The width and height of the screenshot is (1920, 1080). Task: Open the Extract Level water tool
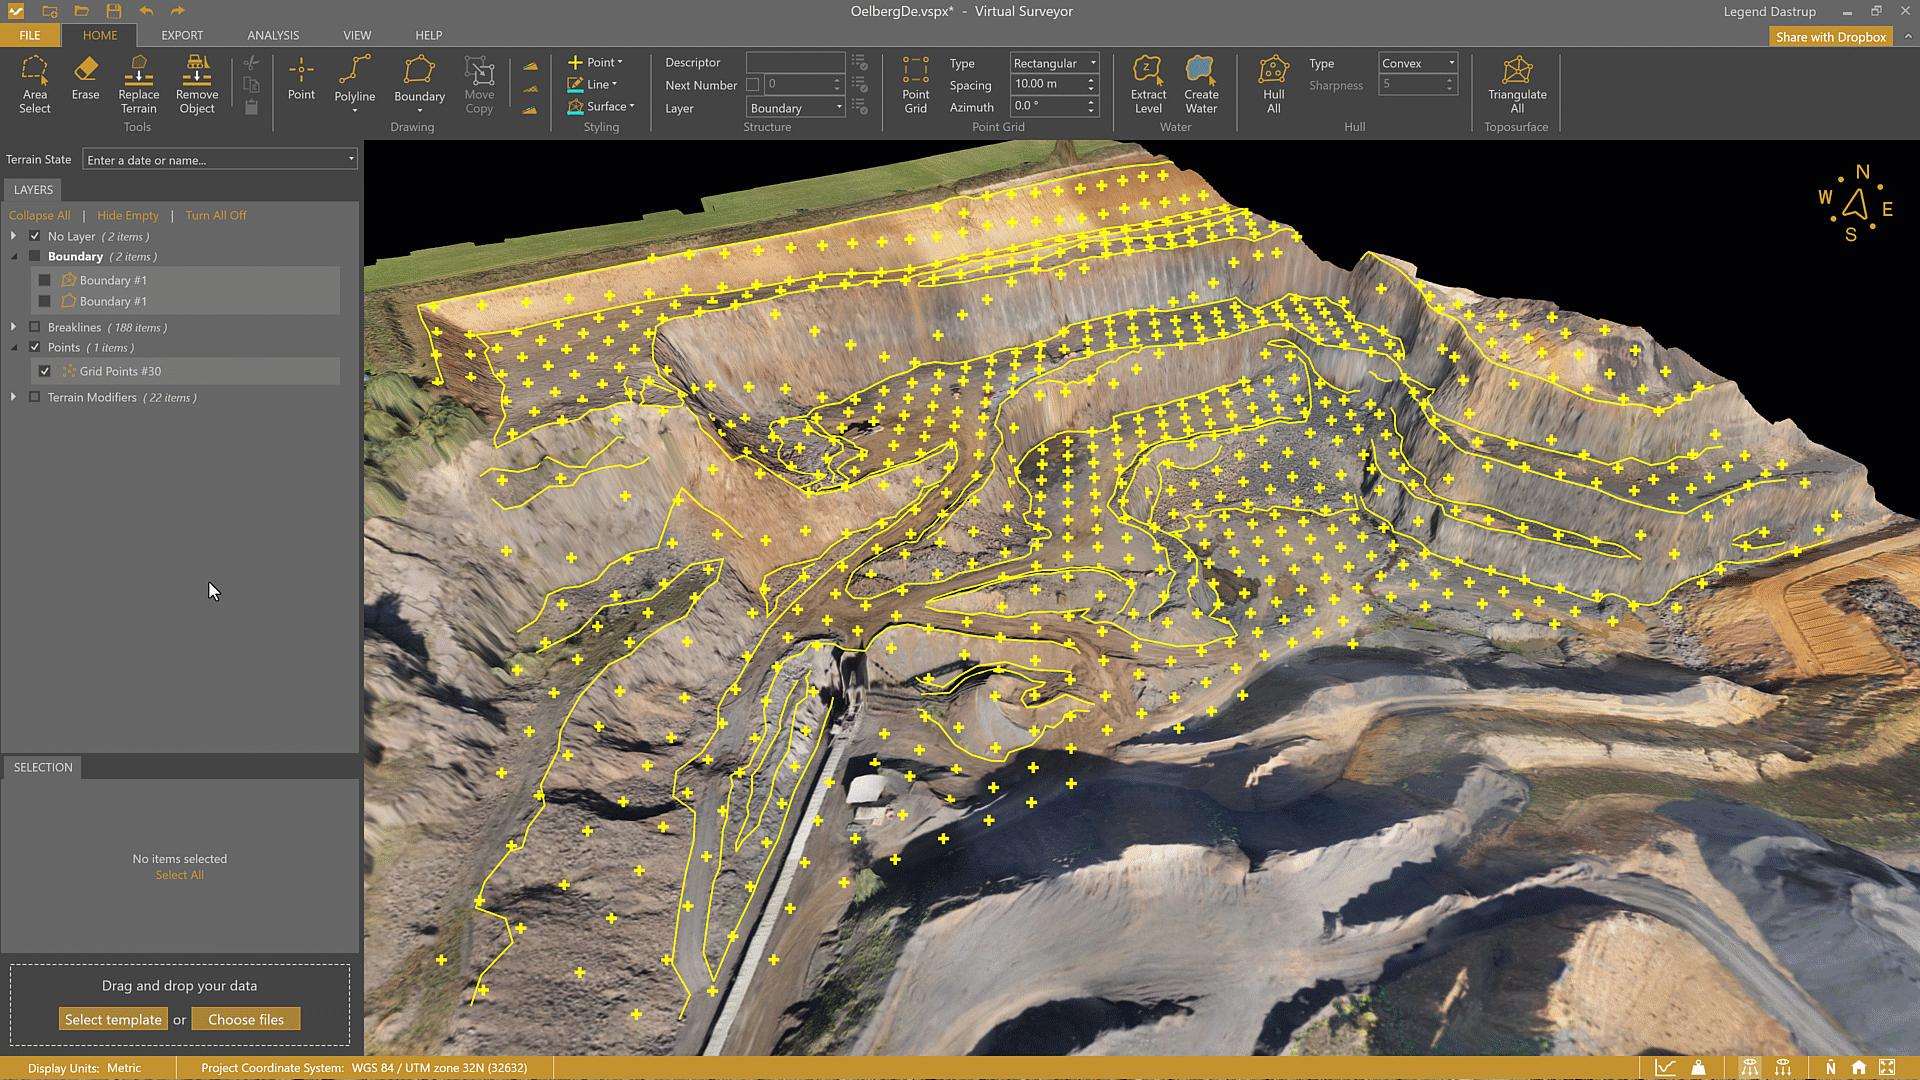[x=1148, y=84]
